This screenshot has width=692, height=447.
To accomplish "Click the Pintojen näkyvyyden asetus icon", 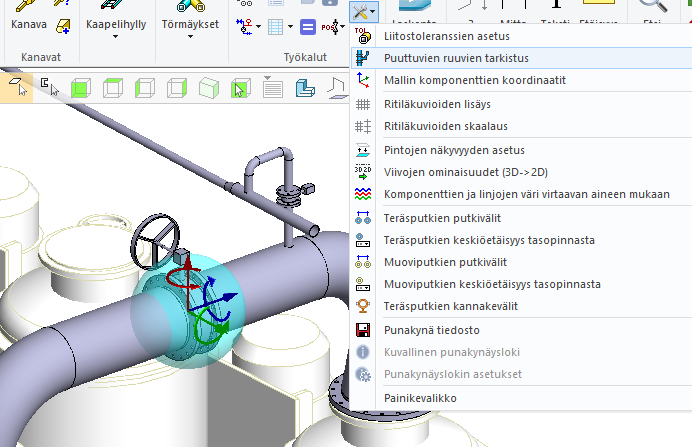I will tap(364, 150).
